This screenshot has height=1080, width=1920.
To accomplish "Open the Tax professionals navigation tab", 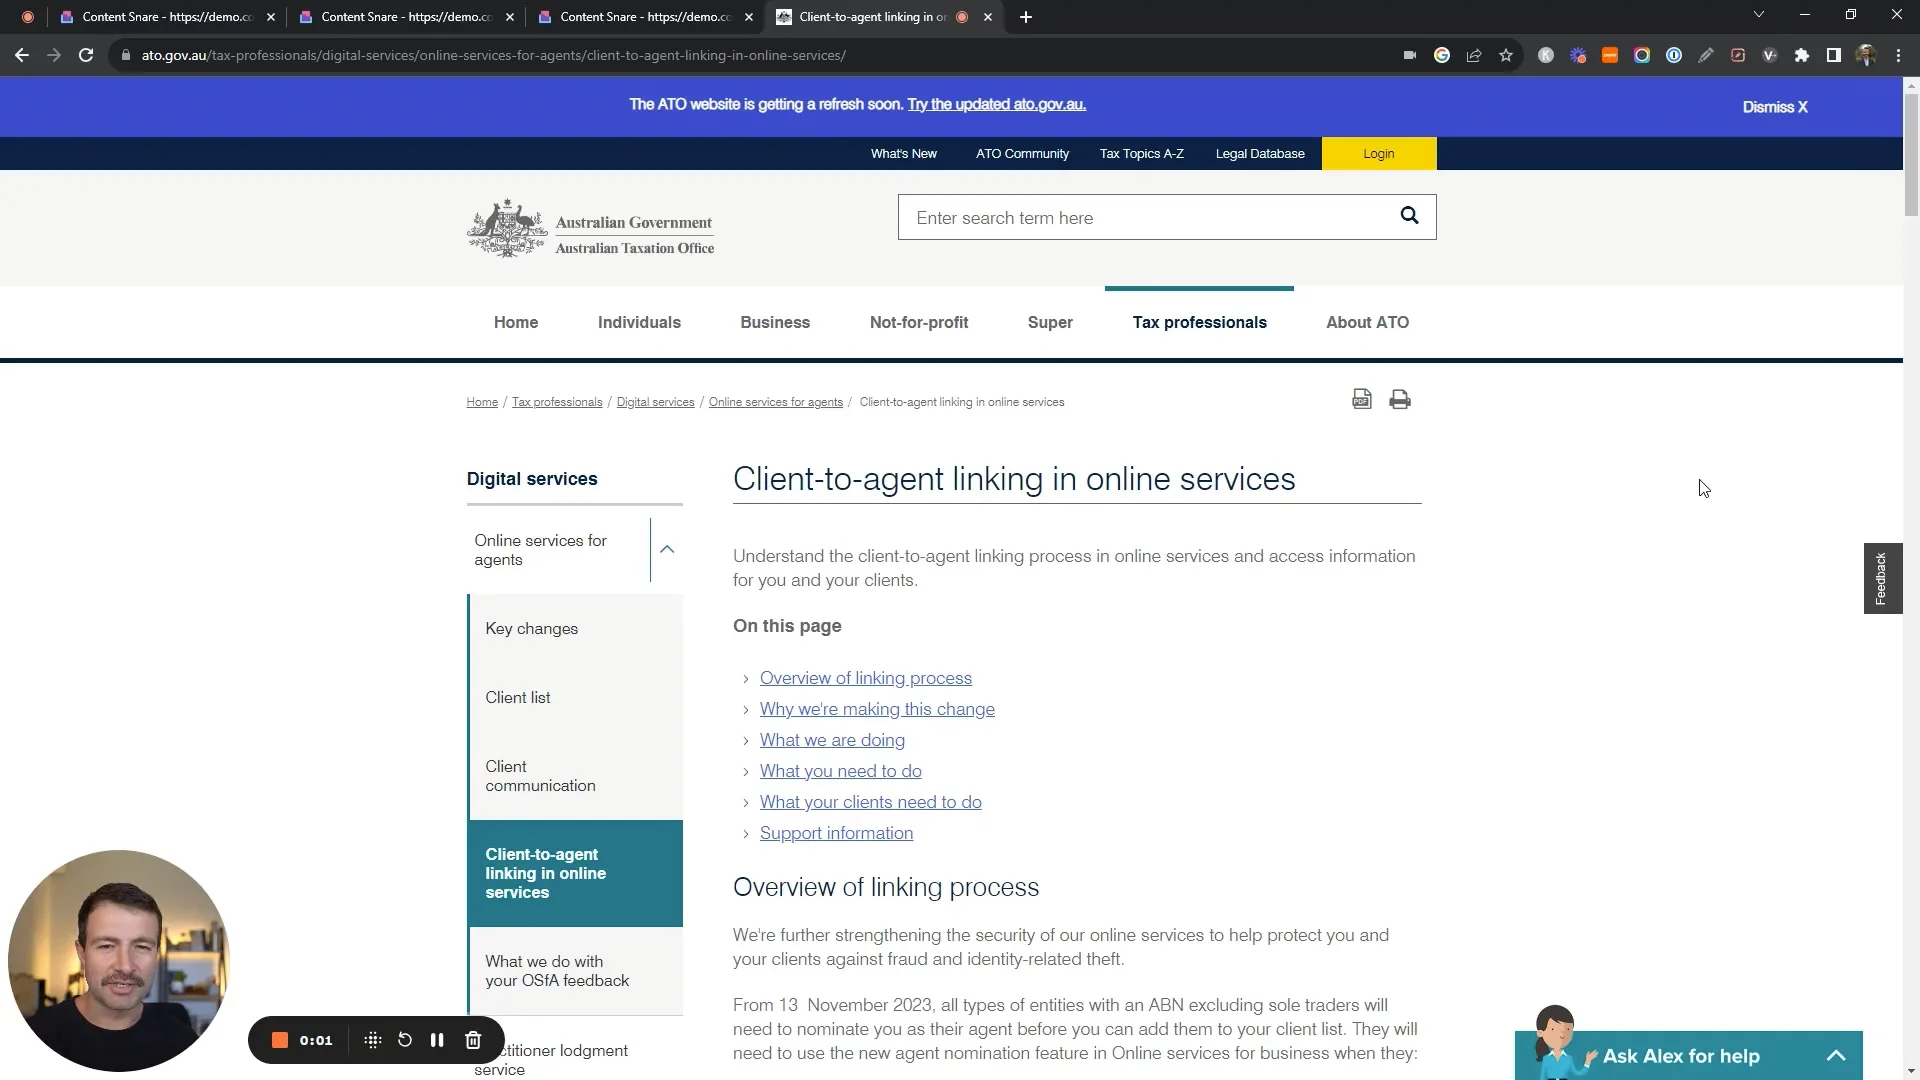I will pos(1199,322).
